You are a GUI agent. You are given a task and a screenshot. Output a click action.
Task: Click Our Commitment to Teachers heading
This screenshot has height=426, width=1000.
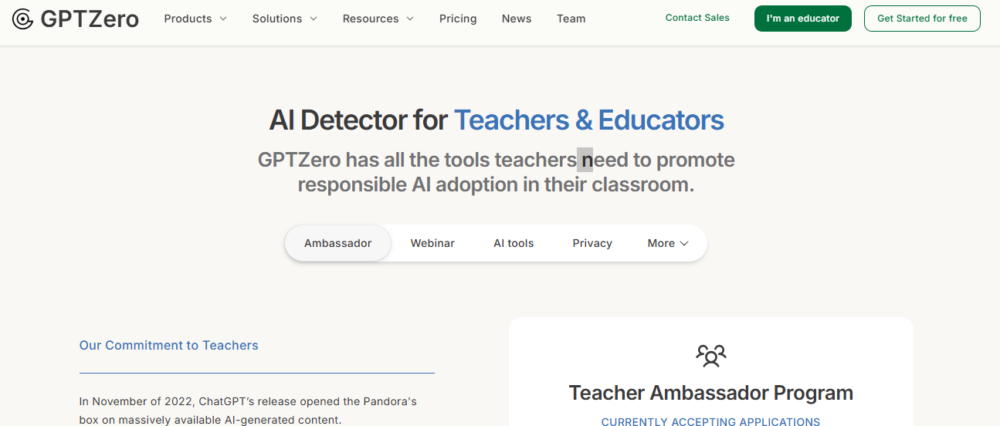[168, 345]
